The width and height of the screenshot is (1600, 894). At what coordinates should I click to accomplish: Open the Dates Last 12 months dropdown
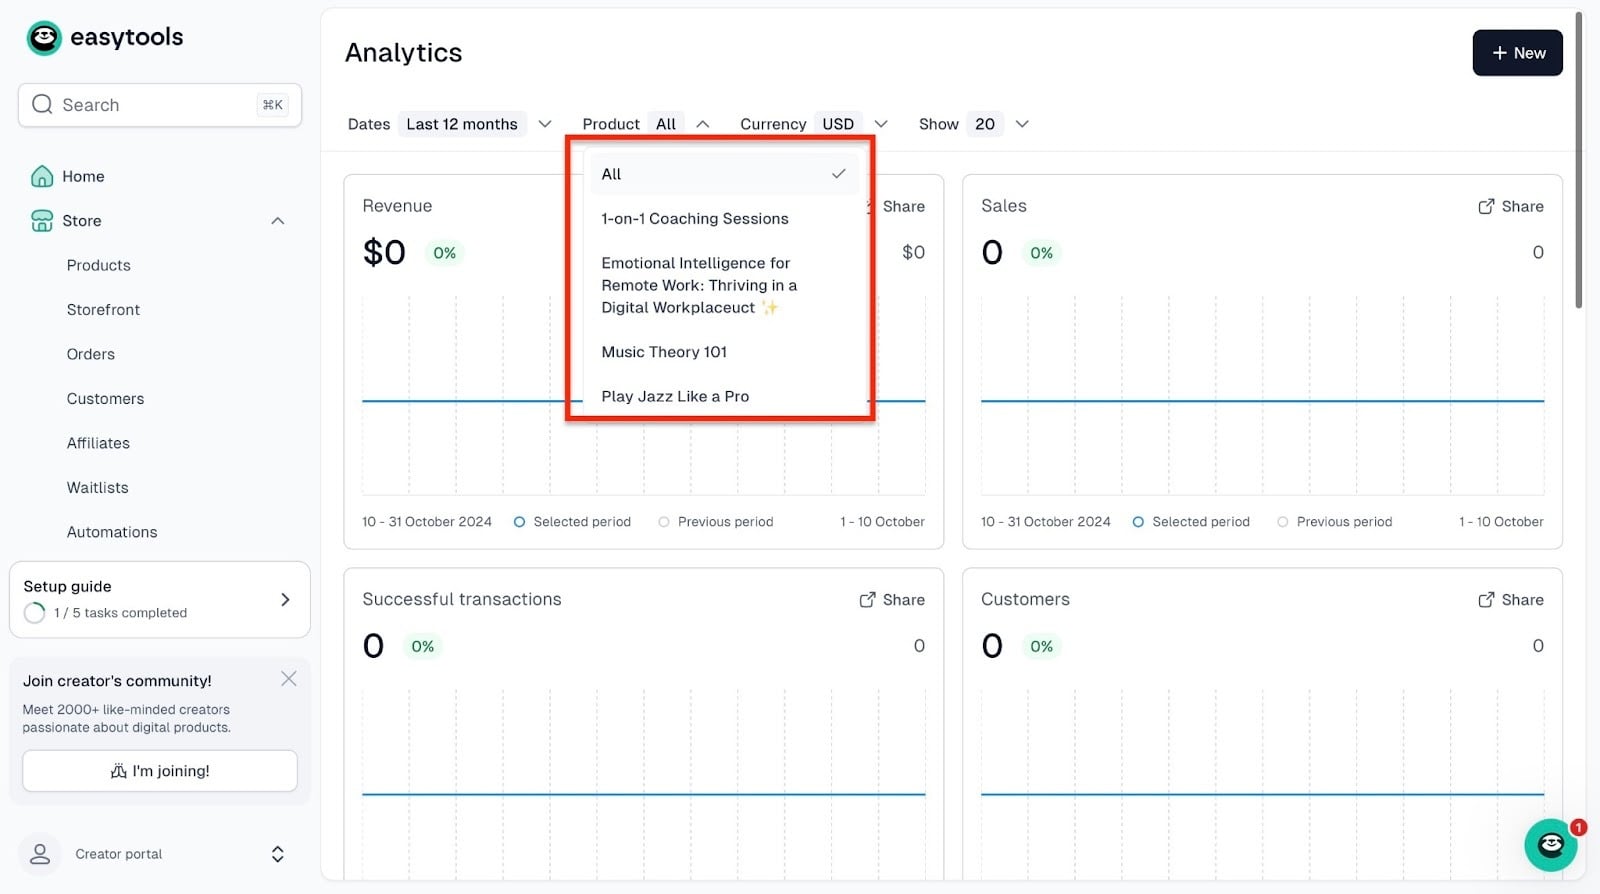(x=475, y=124)
